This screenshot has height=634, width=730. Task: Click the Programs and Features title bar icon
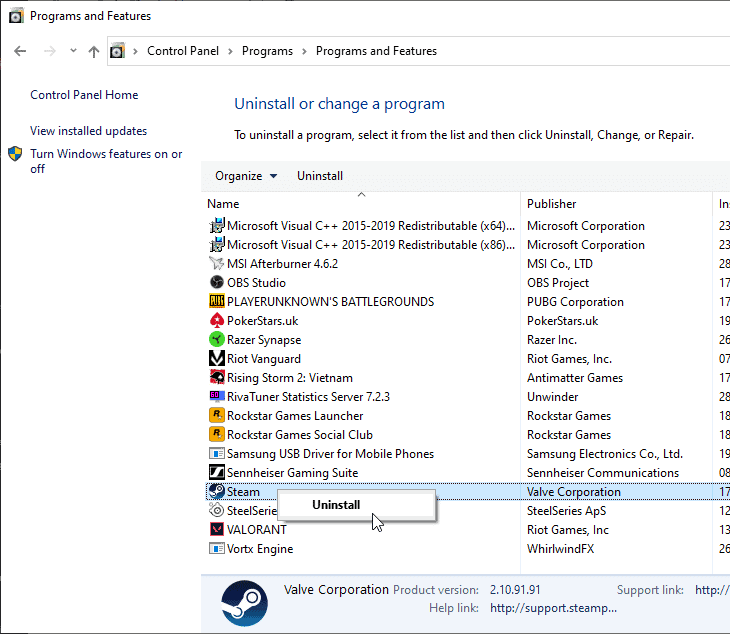pos(16,16)
